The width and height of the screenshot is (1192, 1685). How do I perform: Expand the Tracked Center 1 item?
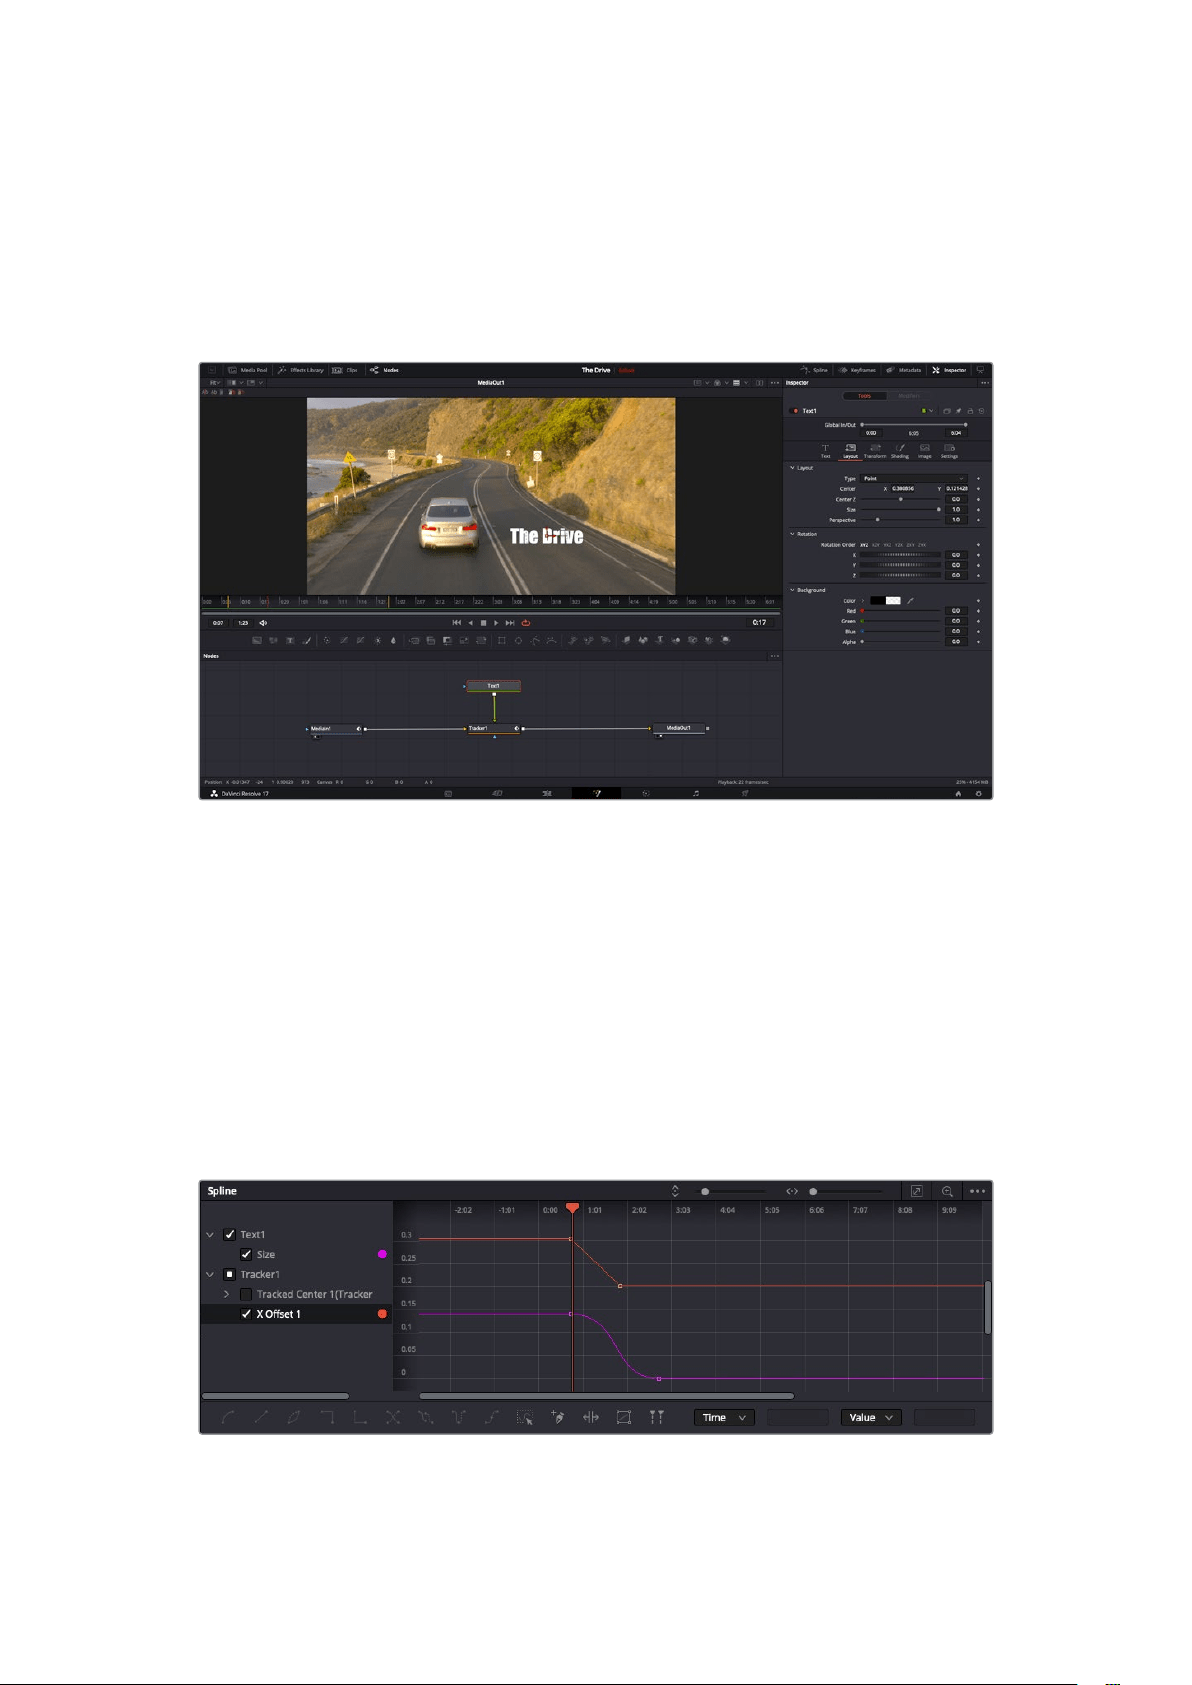226,1294
